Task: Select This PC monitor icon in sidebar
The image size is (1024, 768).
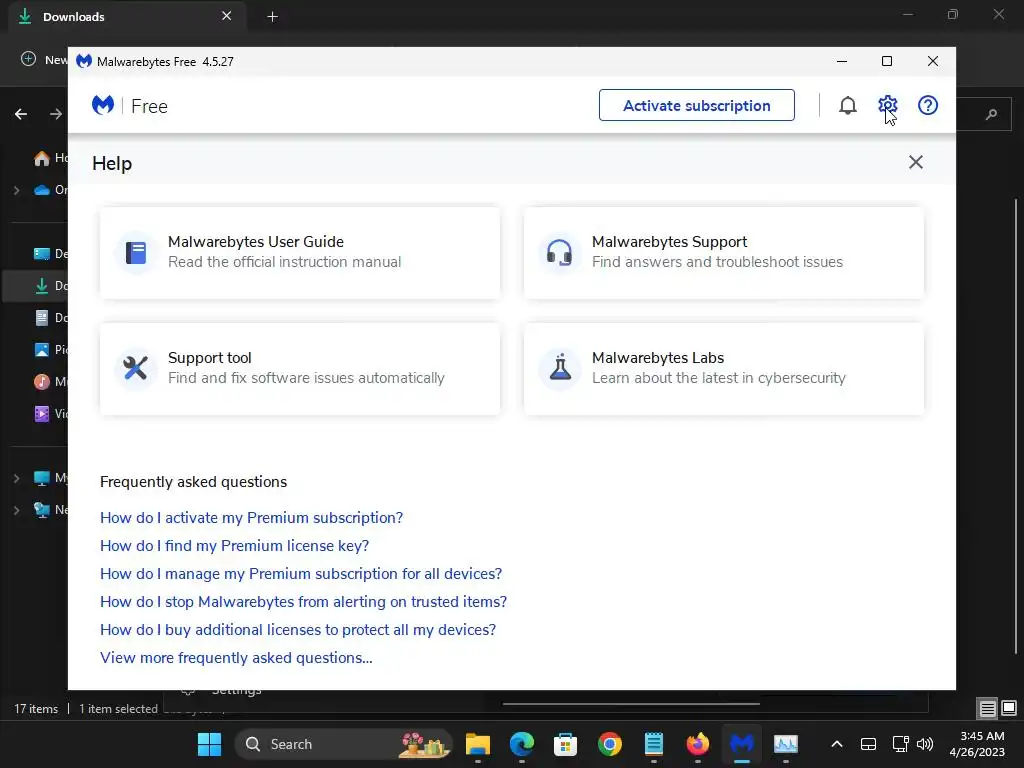Action: click(42, 478)
